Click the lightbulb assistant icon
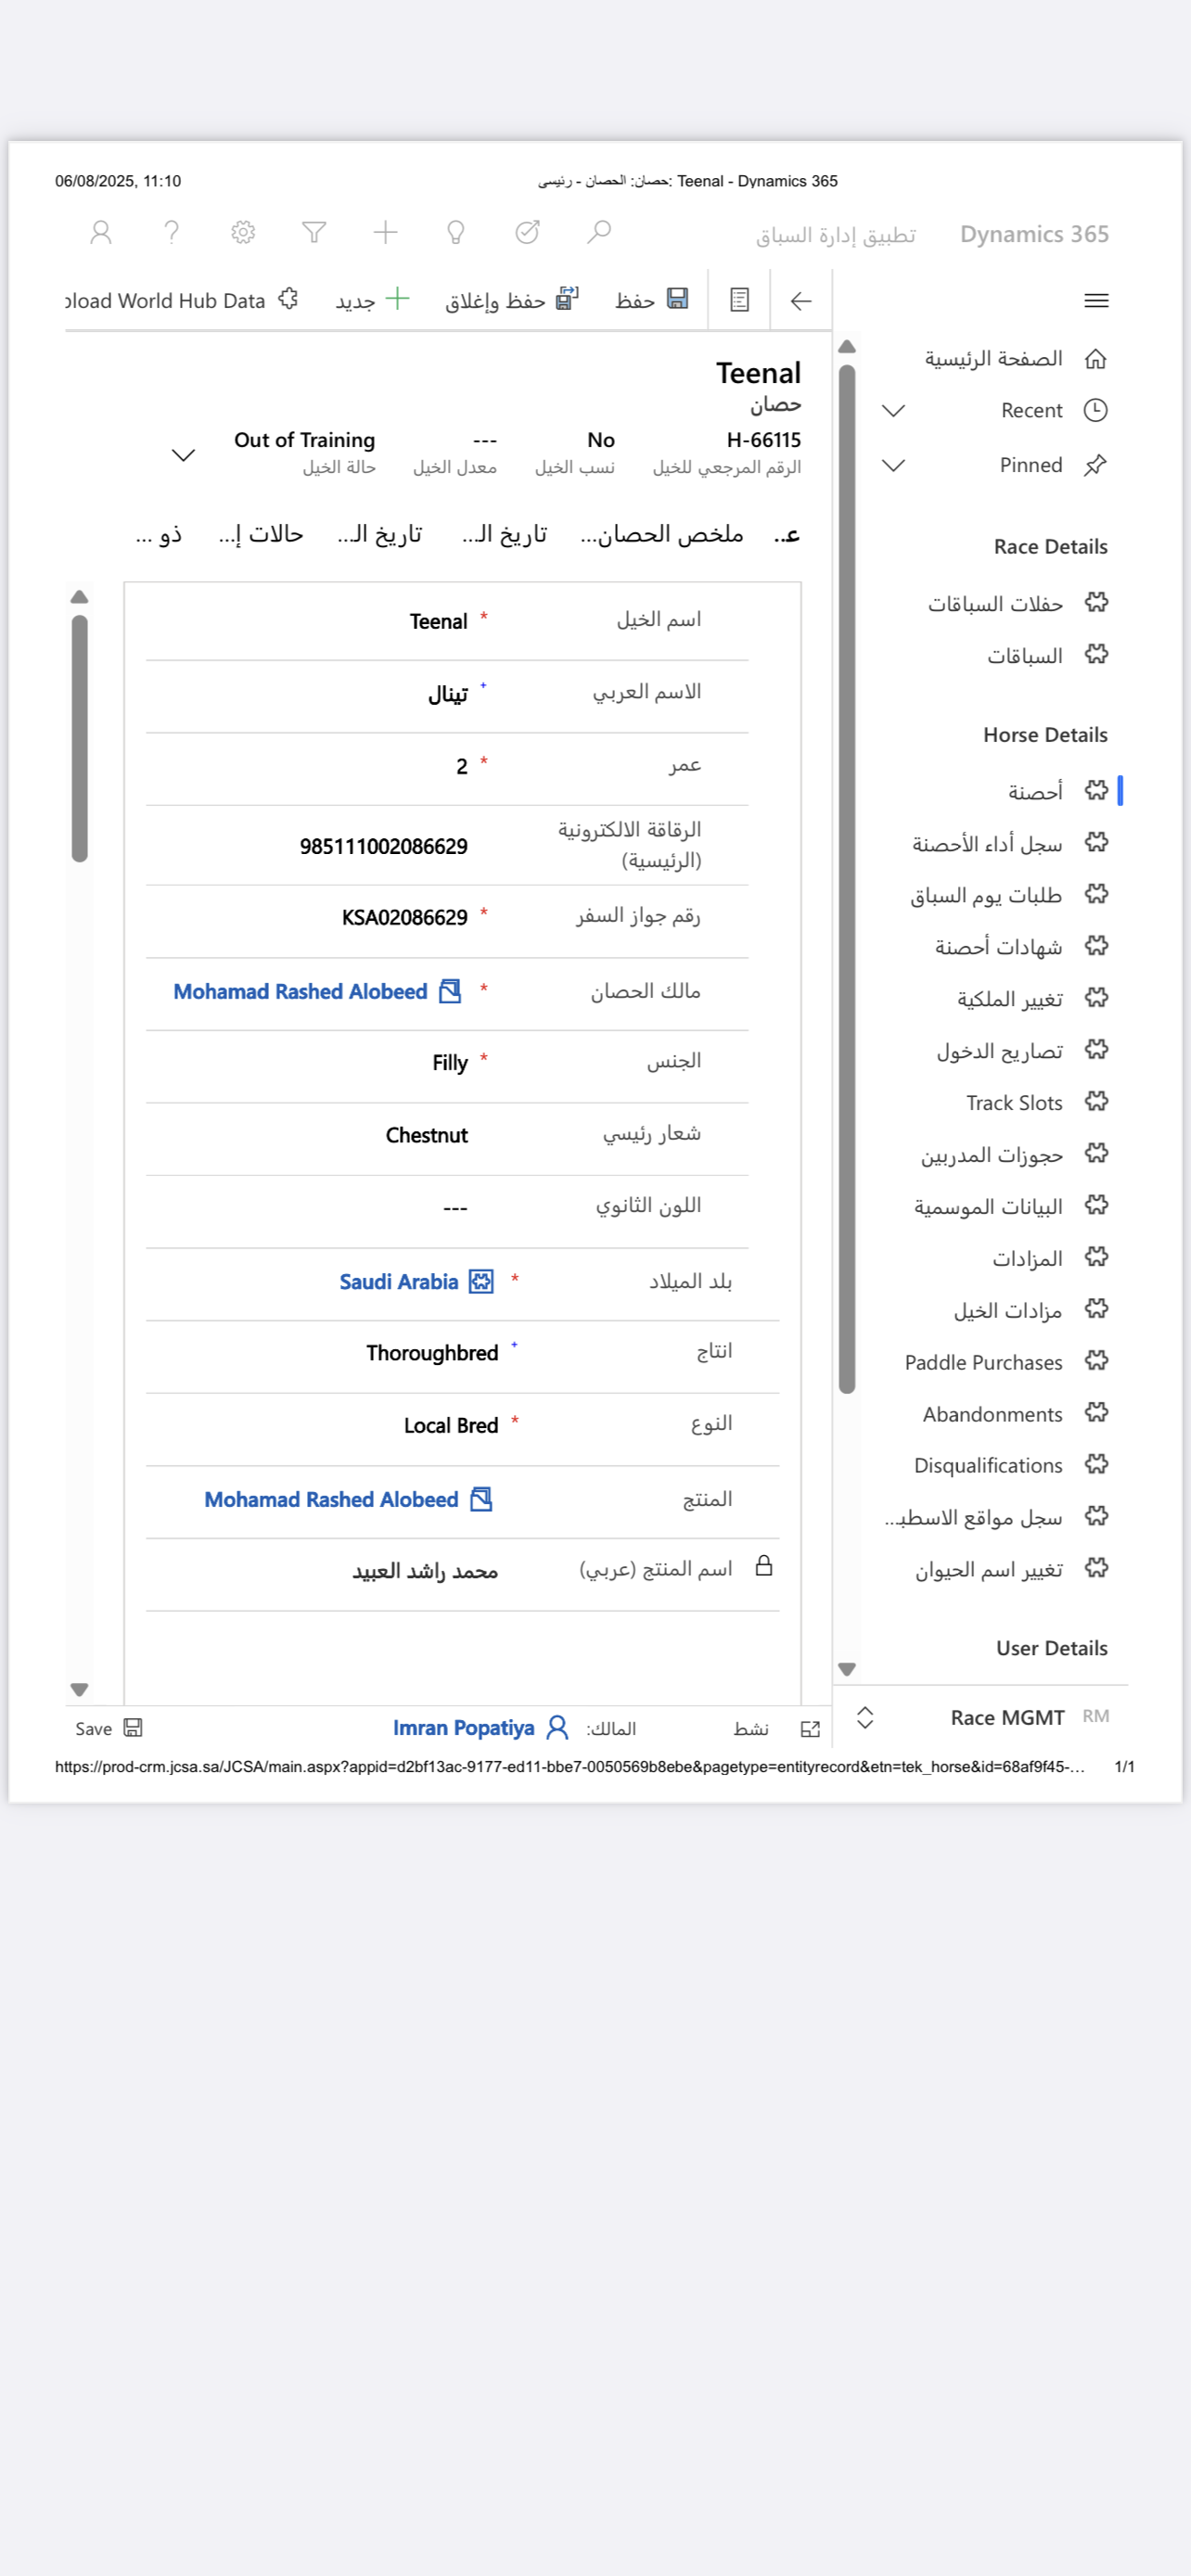The width and height of the screenshot is (1191, 2576). (x=456, y=233)
